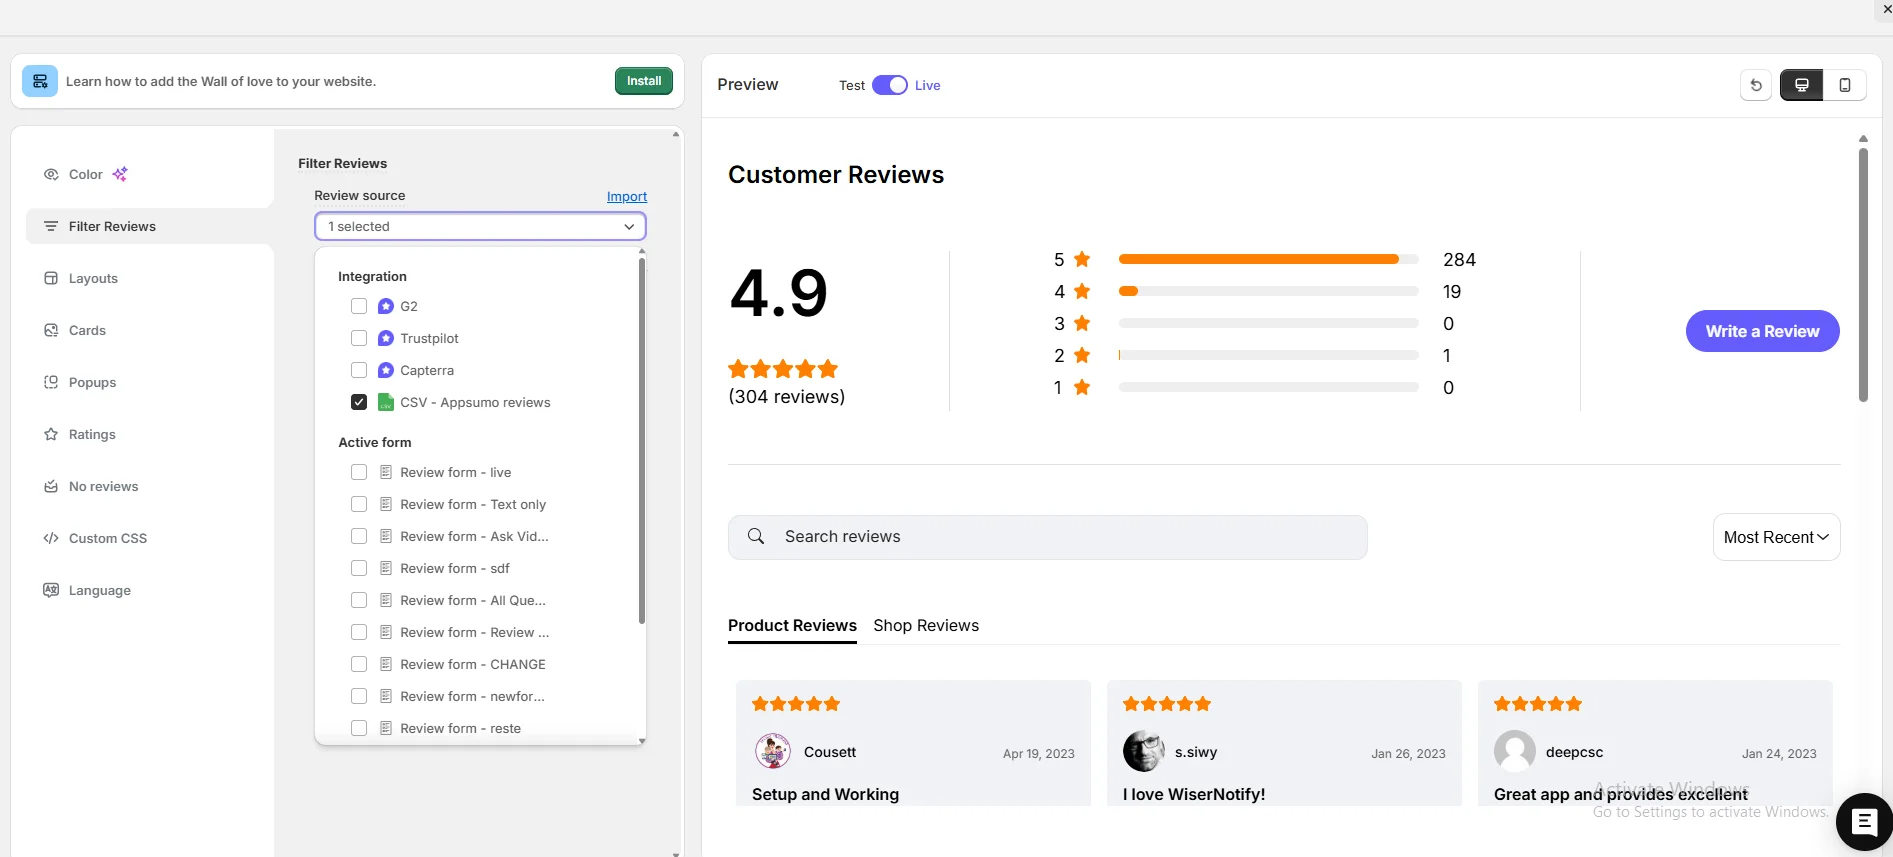Click the Trustpilot logo icon
Viewport: 1893px width, 857px height.
click(386, 338)
